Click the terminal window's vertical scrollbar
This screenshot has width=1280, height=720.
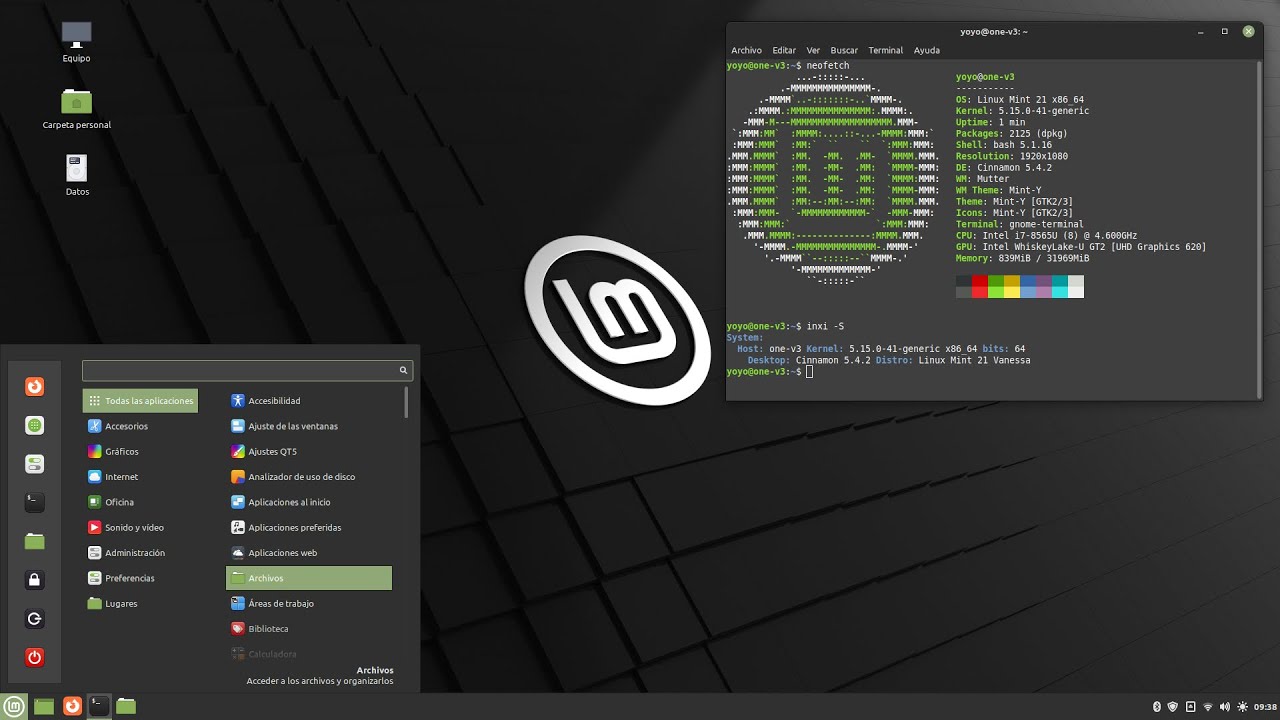pyautogui.click(x=1258, y=228)
